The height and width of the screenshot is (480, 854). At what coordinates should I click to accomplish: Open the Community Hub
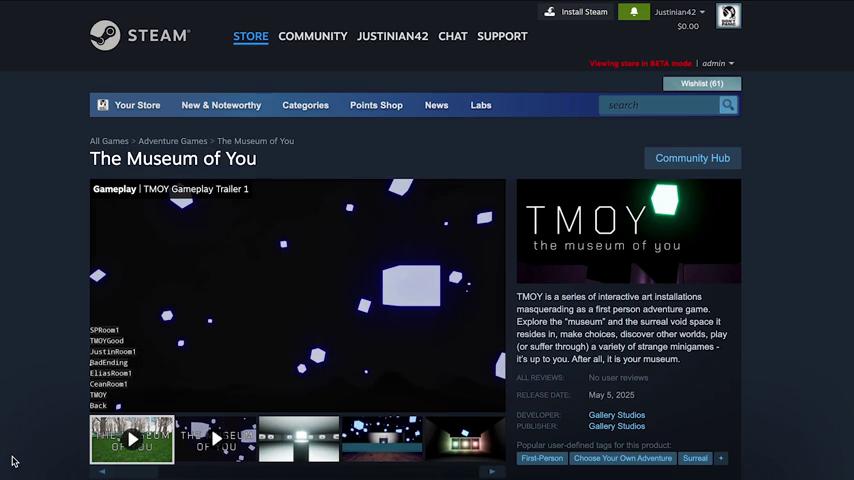tap(692, 158)
